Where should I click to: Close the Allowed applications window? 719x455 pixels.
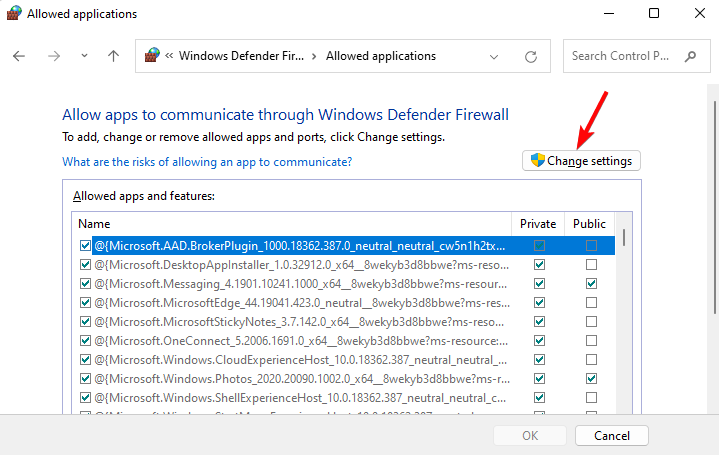[x=700, y=13]
